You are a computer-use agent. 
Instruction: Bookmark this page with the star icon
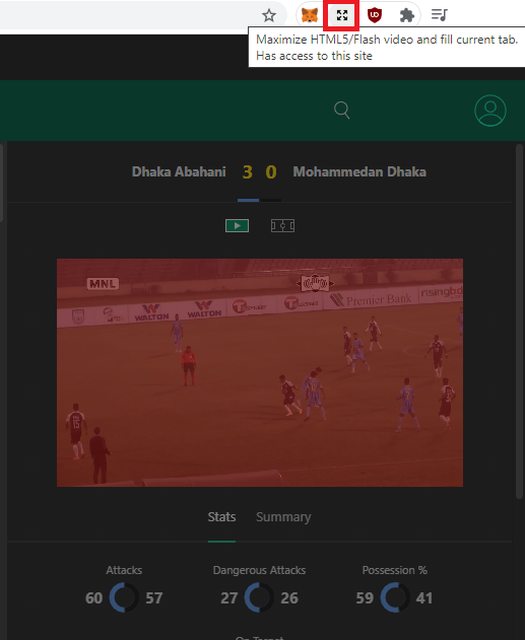pos(269,16)
